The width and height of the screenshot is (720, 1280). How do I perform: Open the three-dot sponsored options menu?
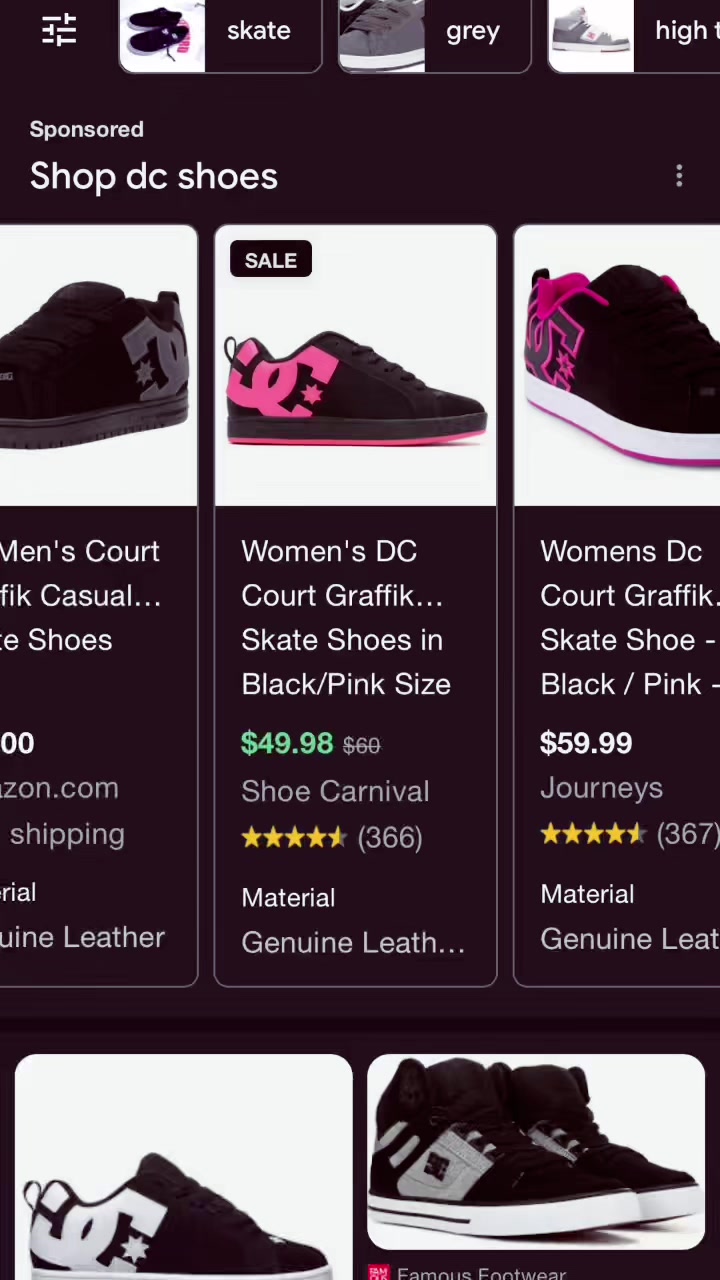point(679,176)
